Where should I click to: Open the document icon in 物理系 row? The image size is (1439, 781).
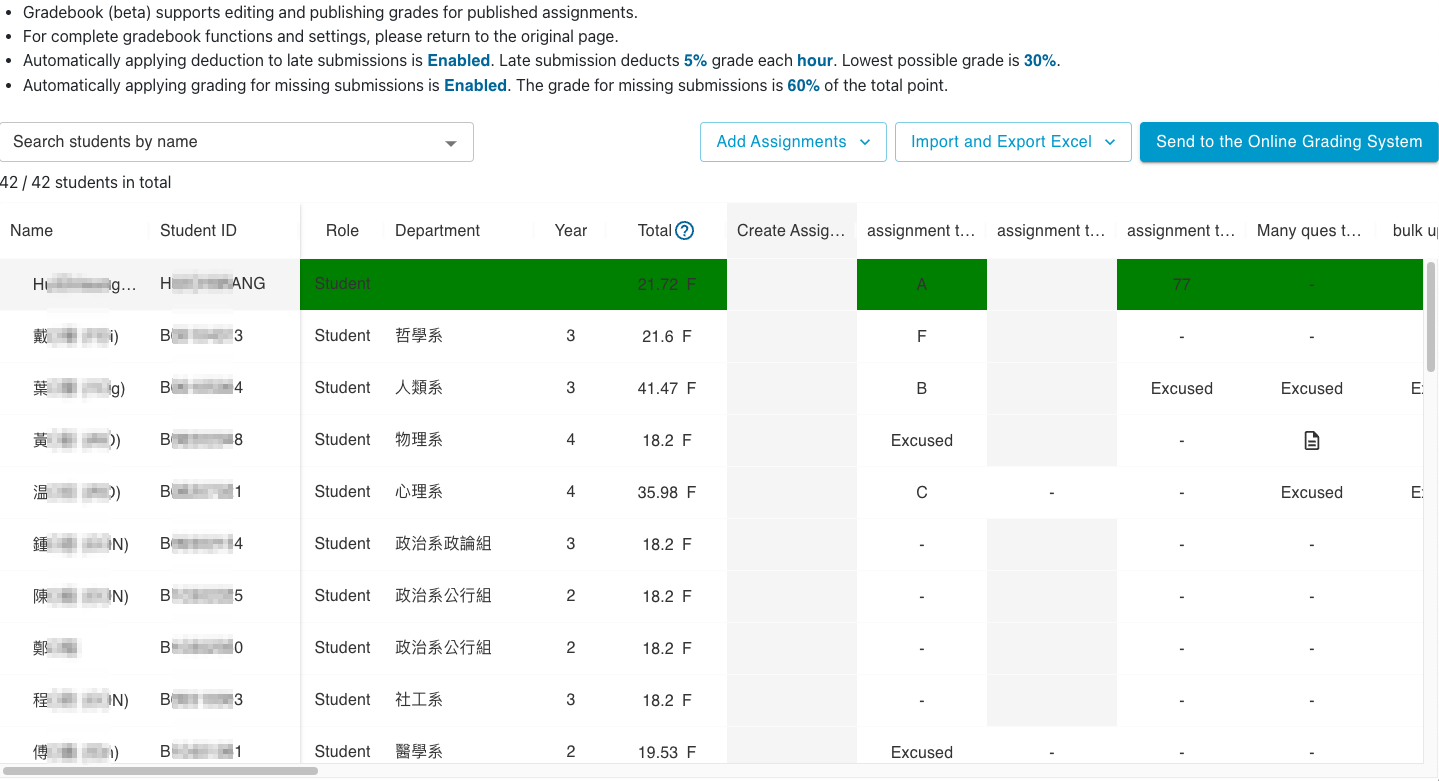(1312, 440)
